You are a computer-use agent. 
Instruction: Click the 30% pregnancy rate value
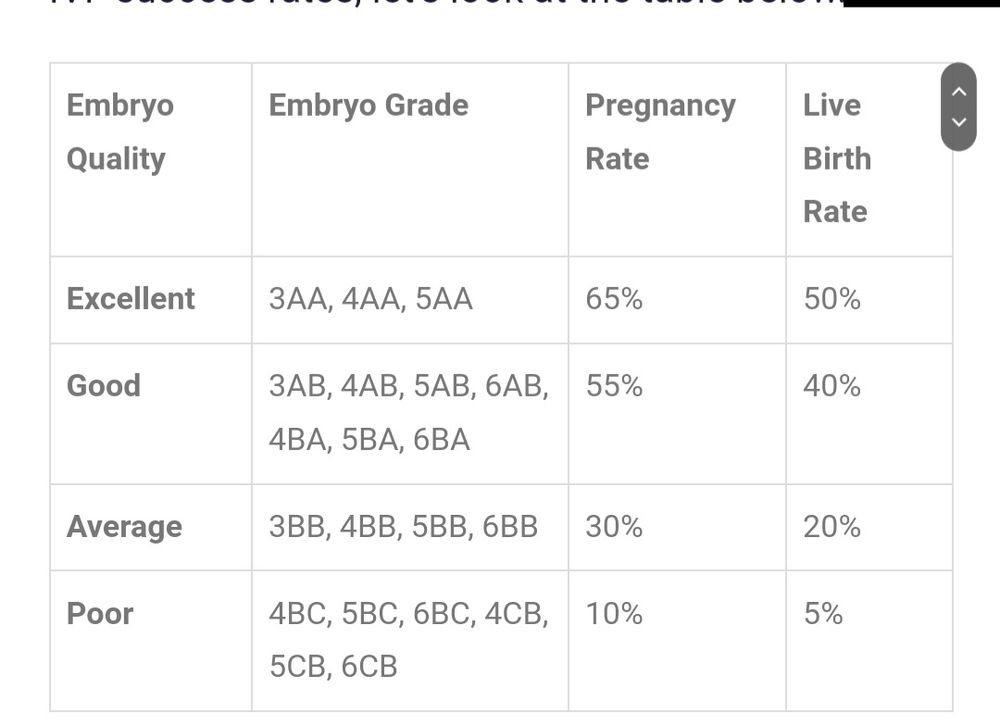614,527
